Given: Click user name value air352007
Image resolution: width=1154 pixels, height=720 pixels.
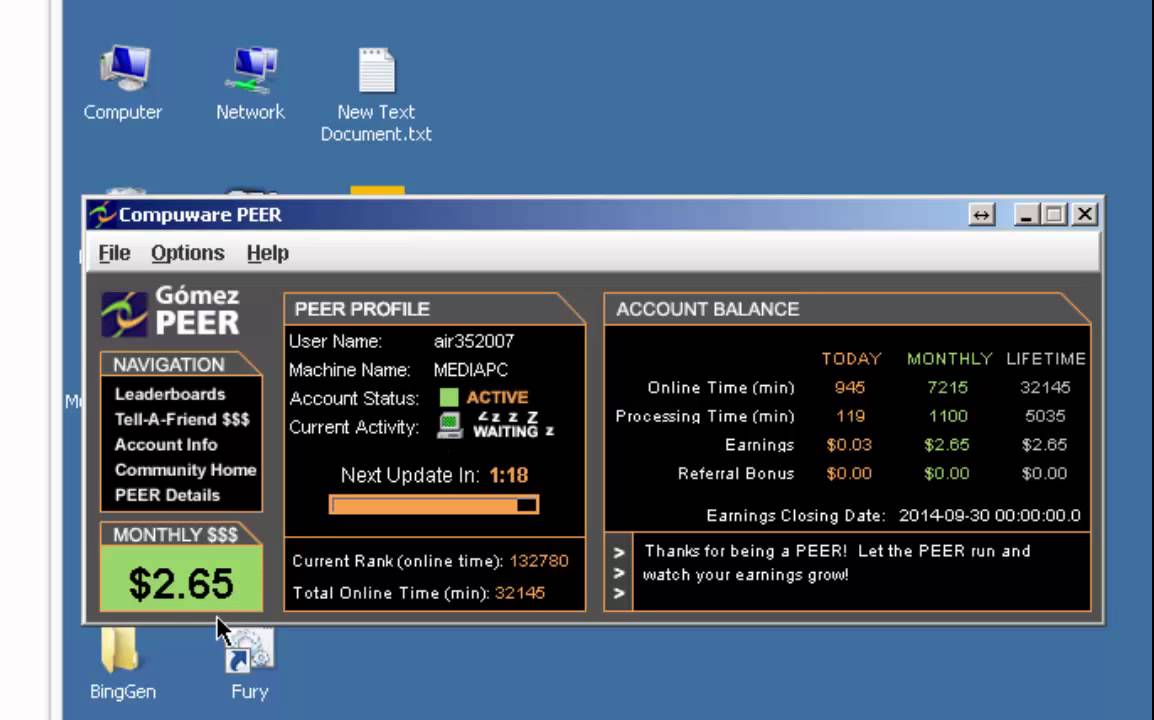Looking at the screenshot, I should tap(474, 341).
